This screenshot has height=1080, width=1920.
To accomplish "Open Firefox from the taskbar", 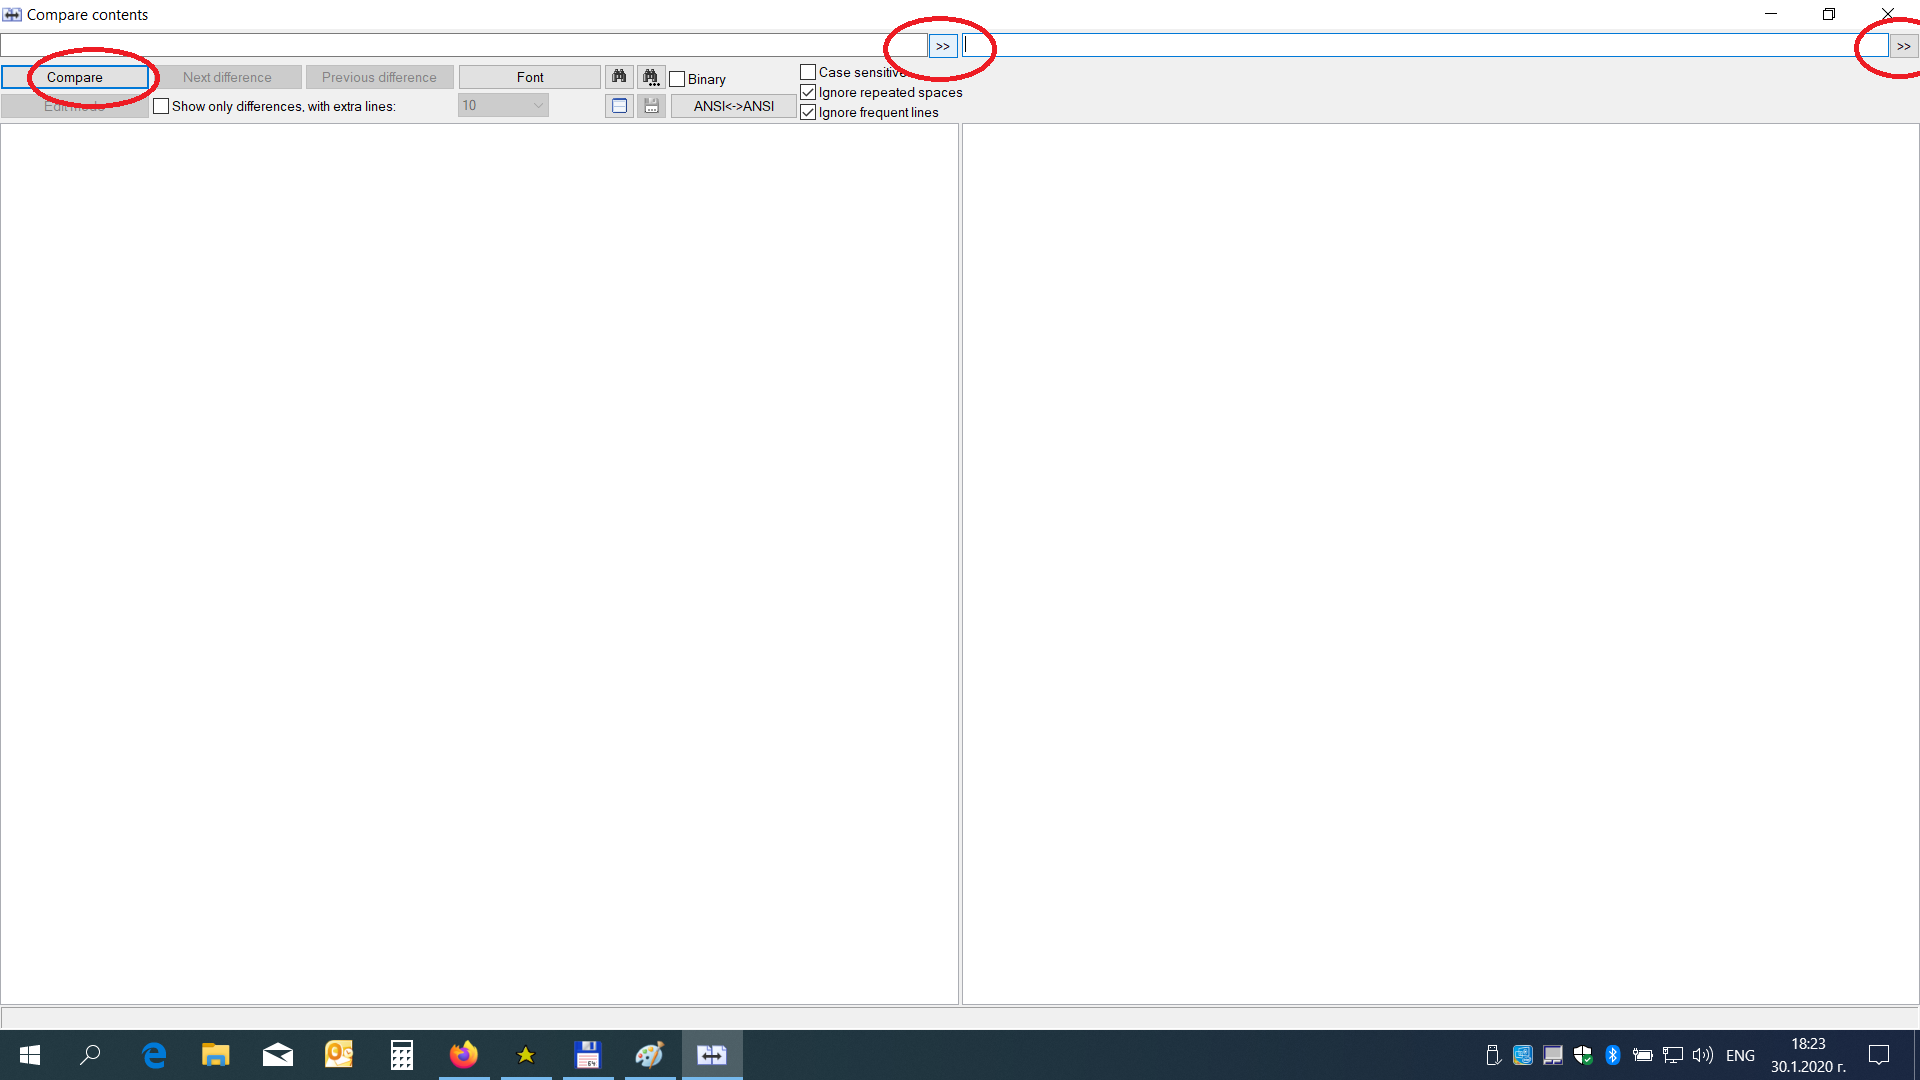I will coord(463,1055).
